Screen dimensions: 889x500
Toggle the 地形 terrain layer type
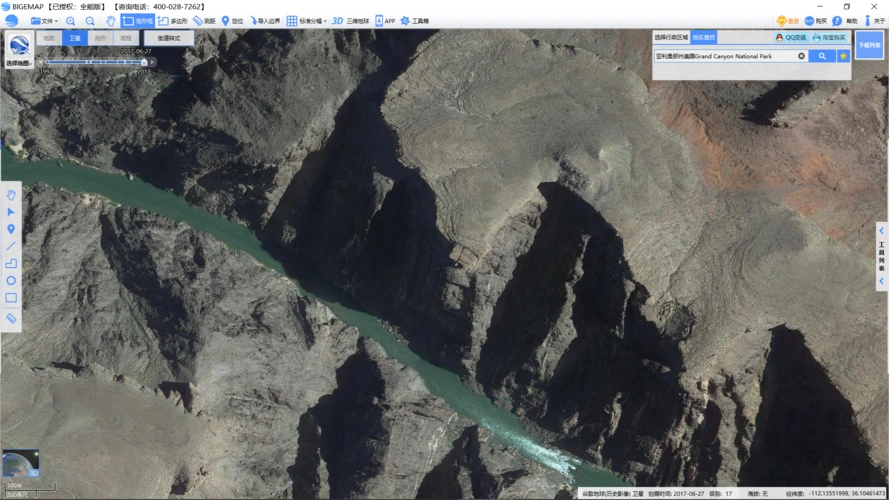click(x=100, y=38)
